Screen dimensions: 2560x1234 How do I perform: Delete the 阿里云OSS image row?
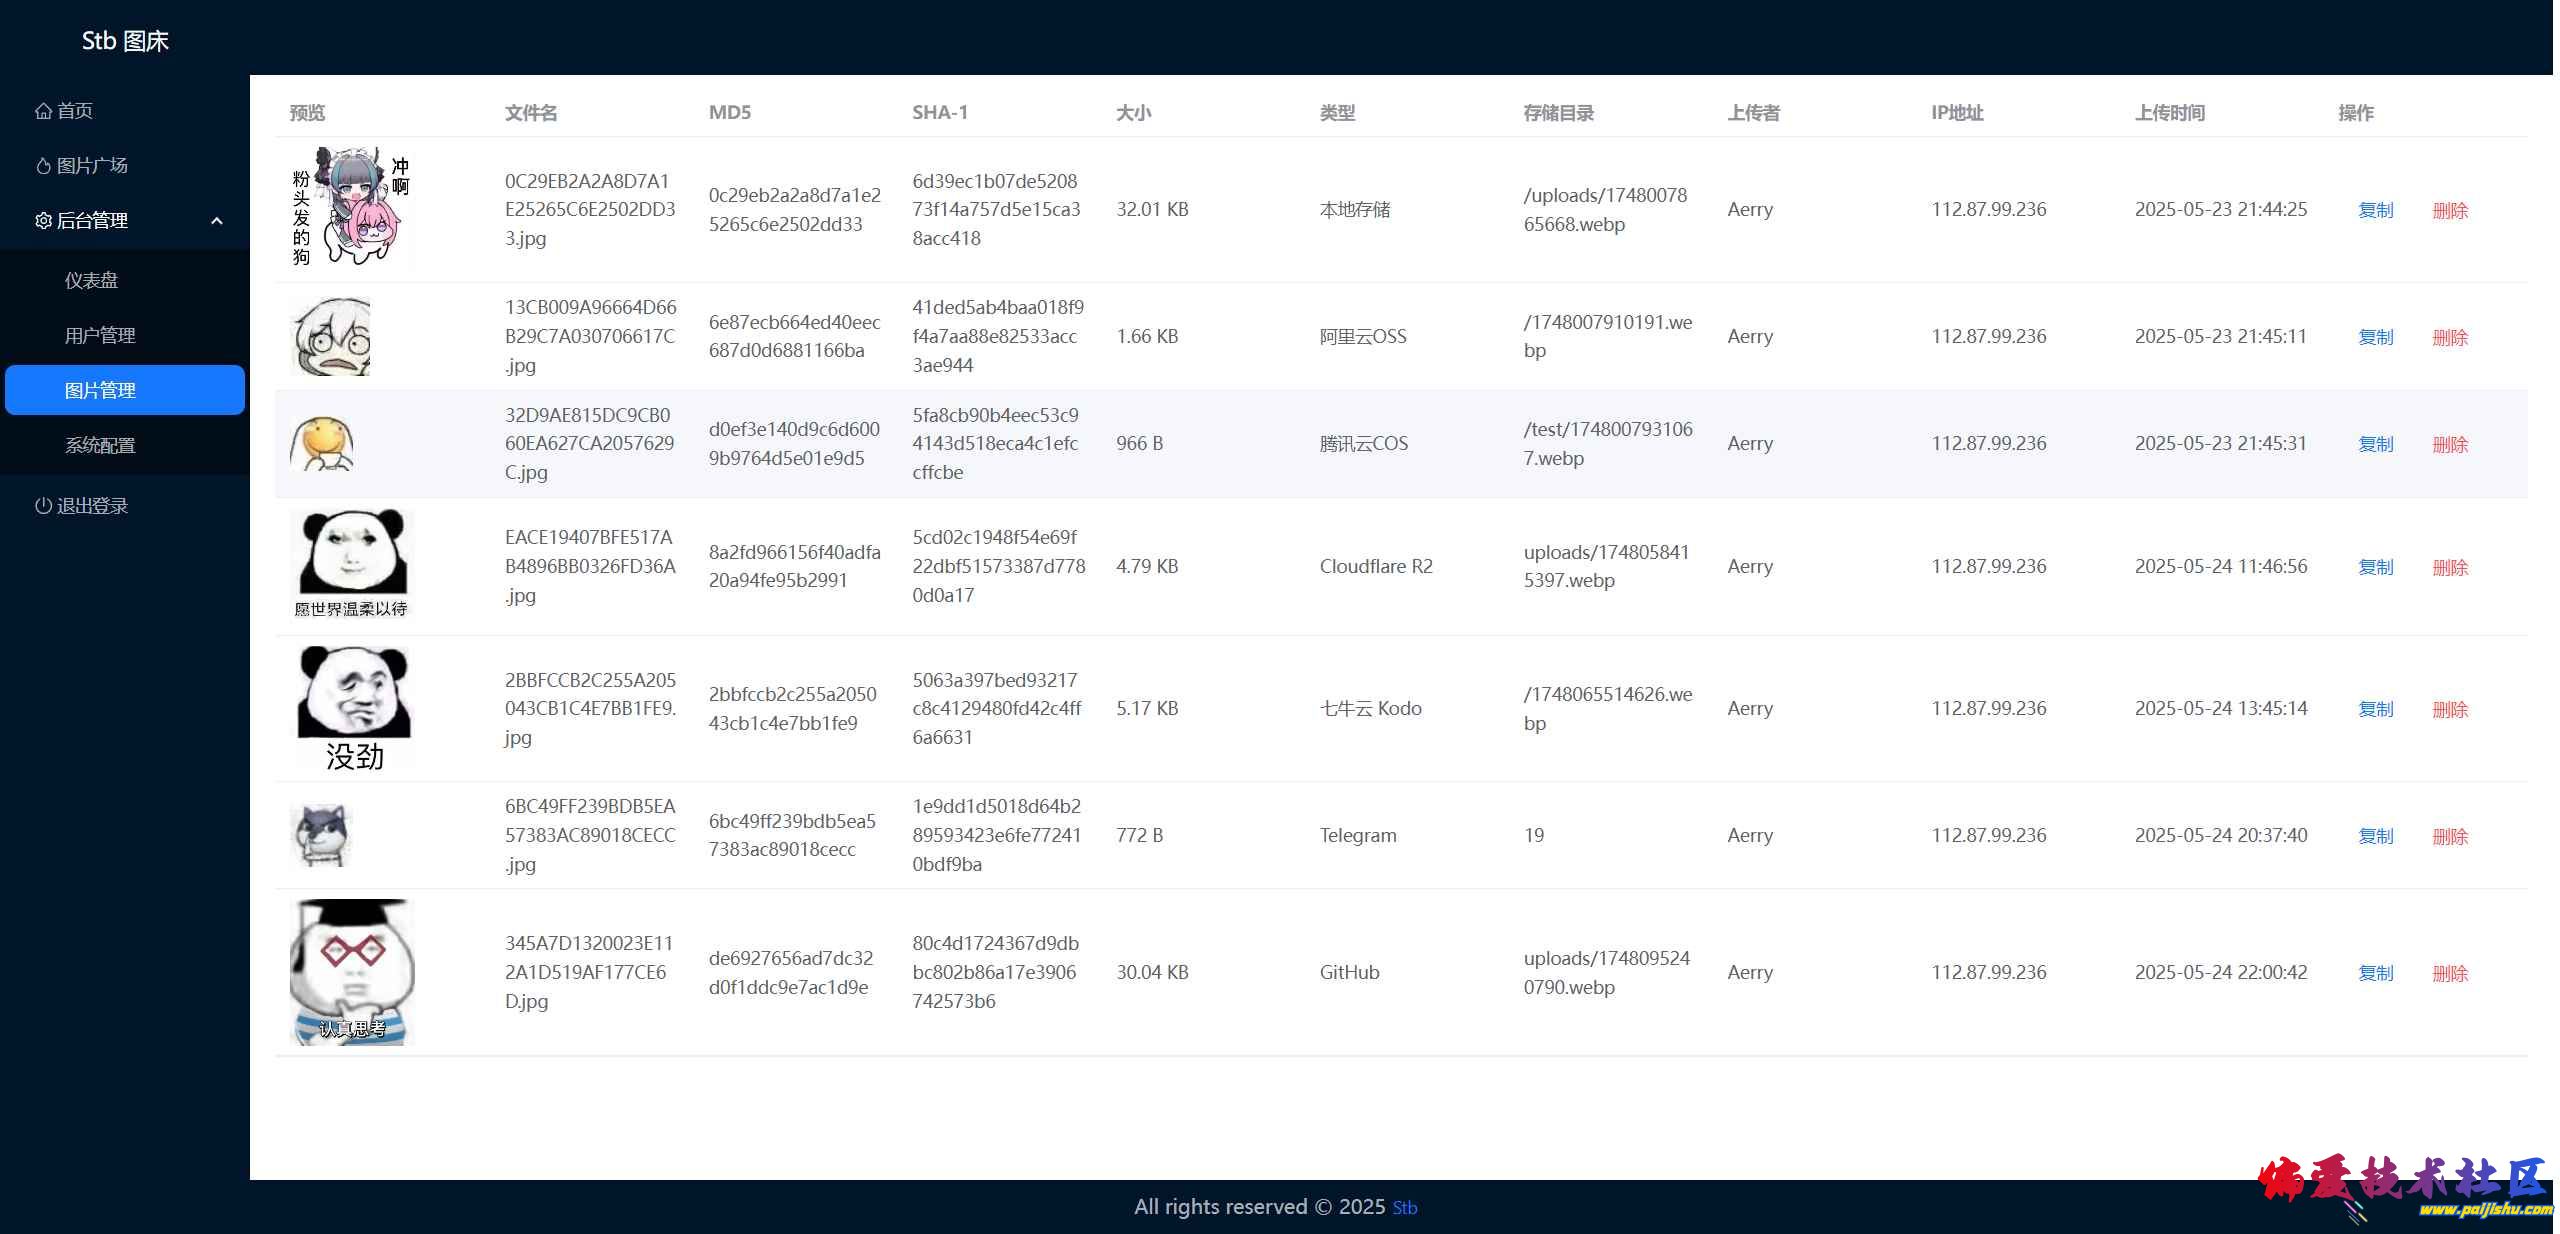(2449, 337)
